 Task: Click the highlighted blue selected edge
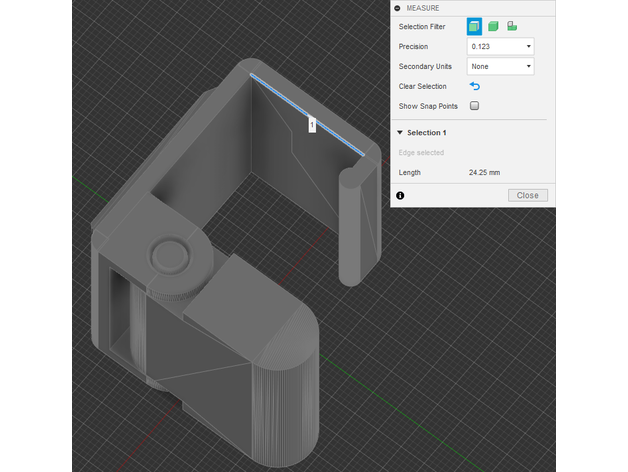coord(280,94)
